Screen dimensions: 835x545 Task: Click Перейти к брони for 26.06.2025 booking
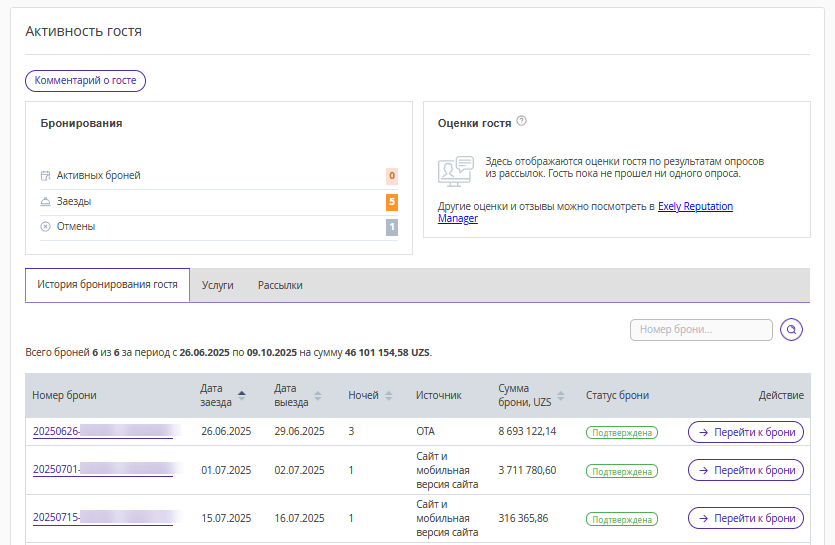coord(745,432)
